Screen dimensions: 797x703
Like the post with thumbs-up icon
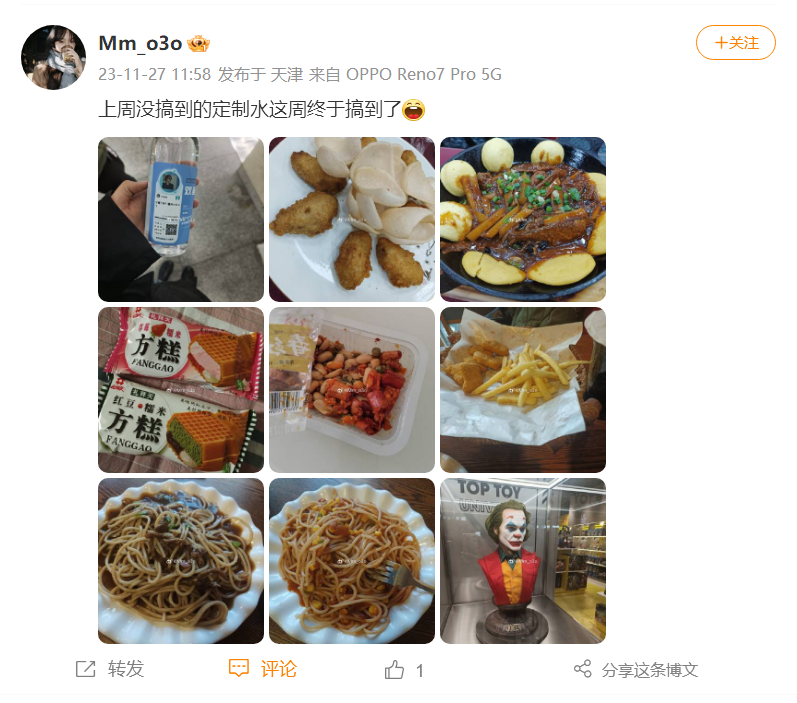394,670
